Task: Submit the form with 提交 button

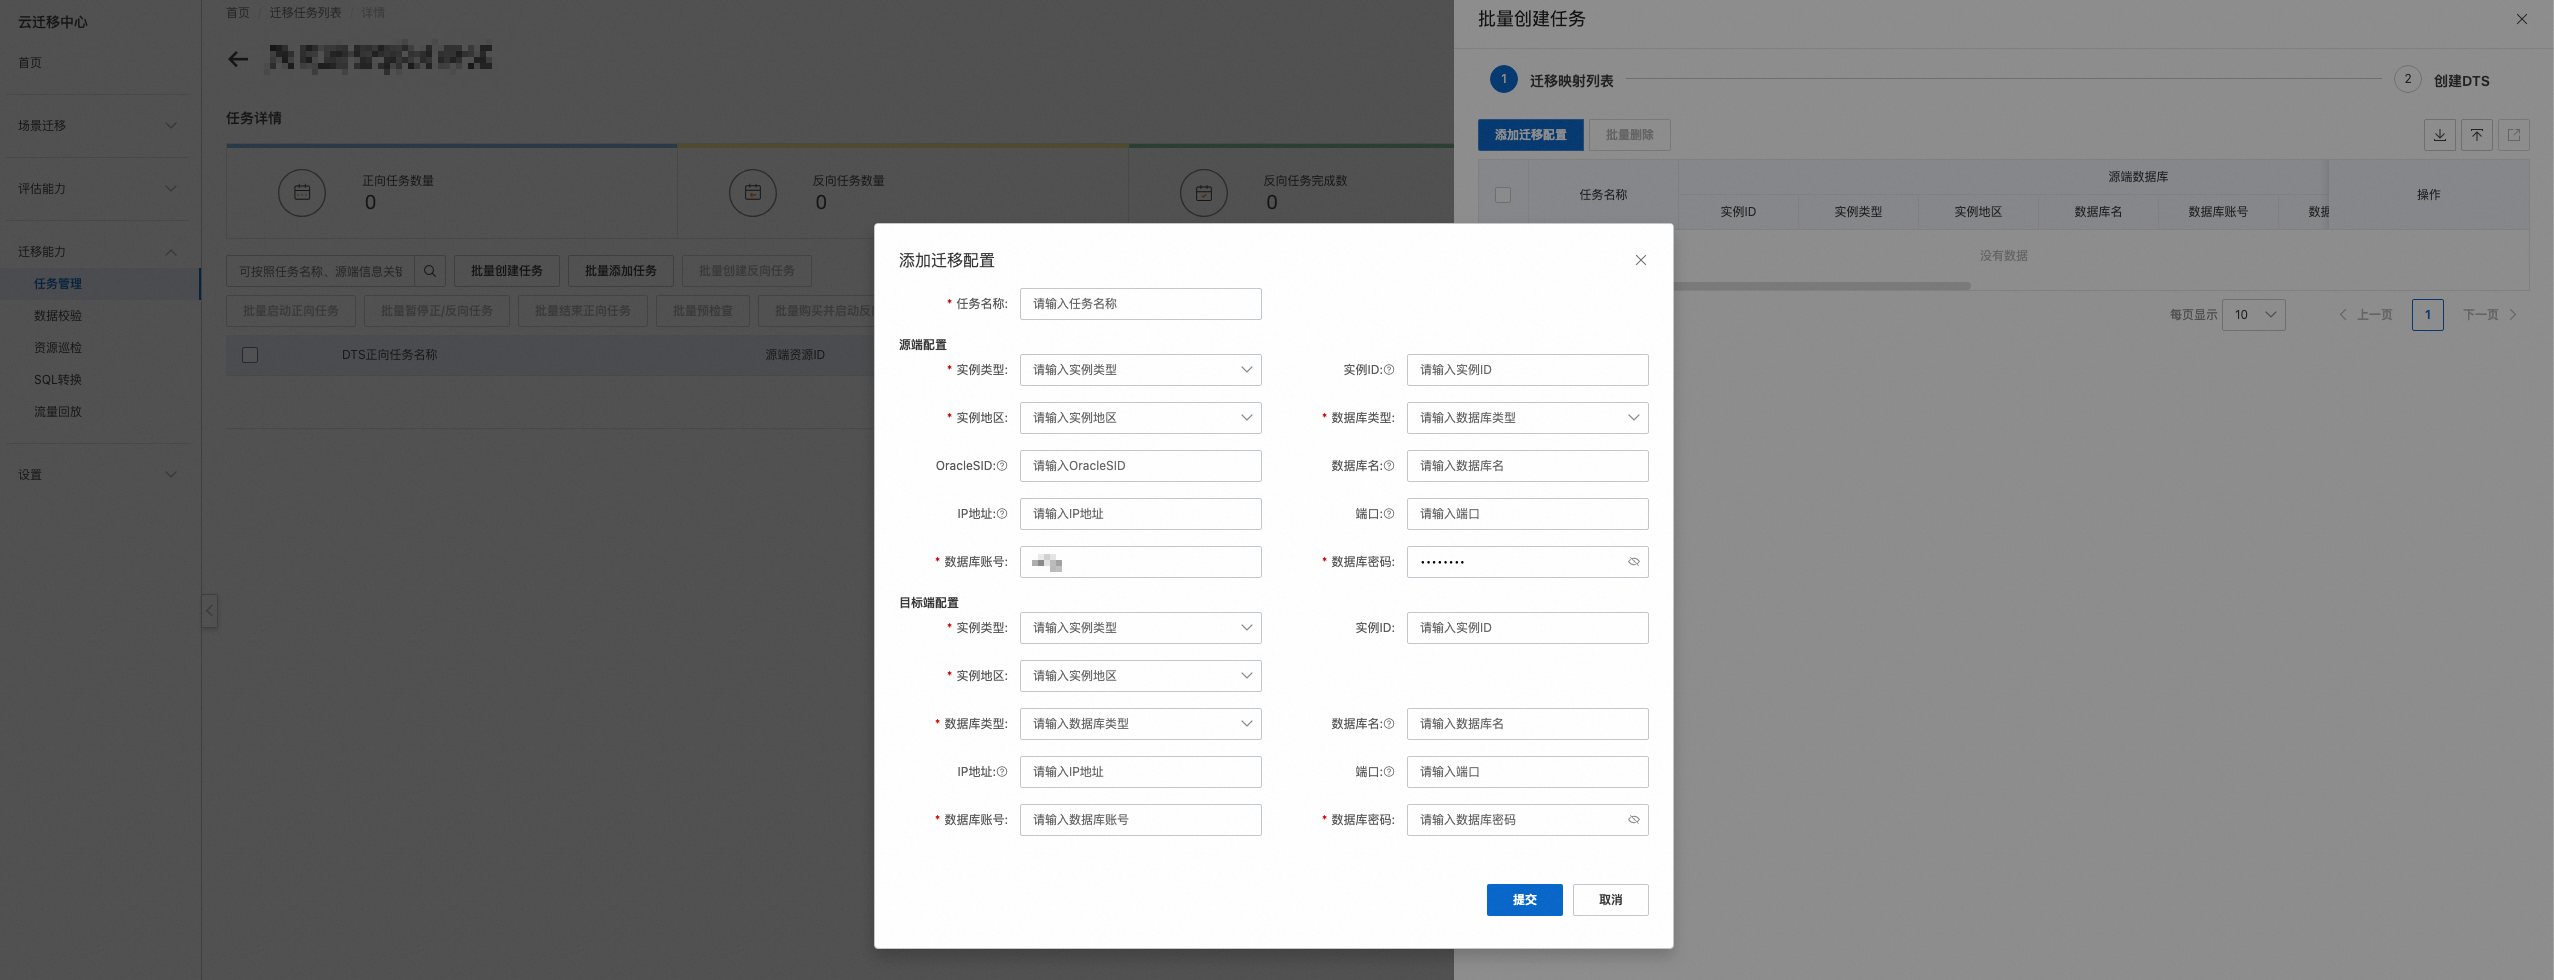Action: click(1524, 900)
